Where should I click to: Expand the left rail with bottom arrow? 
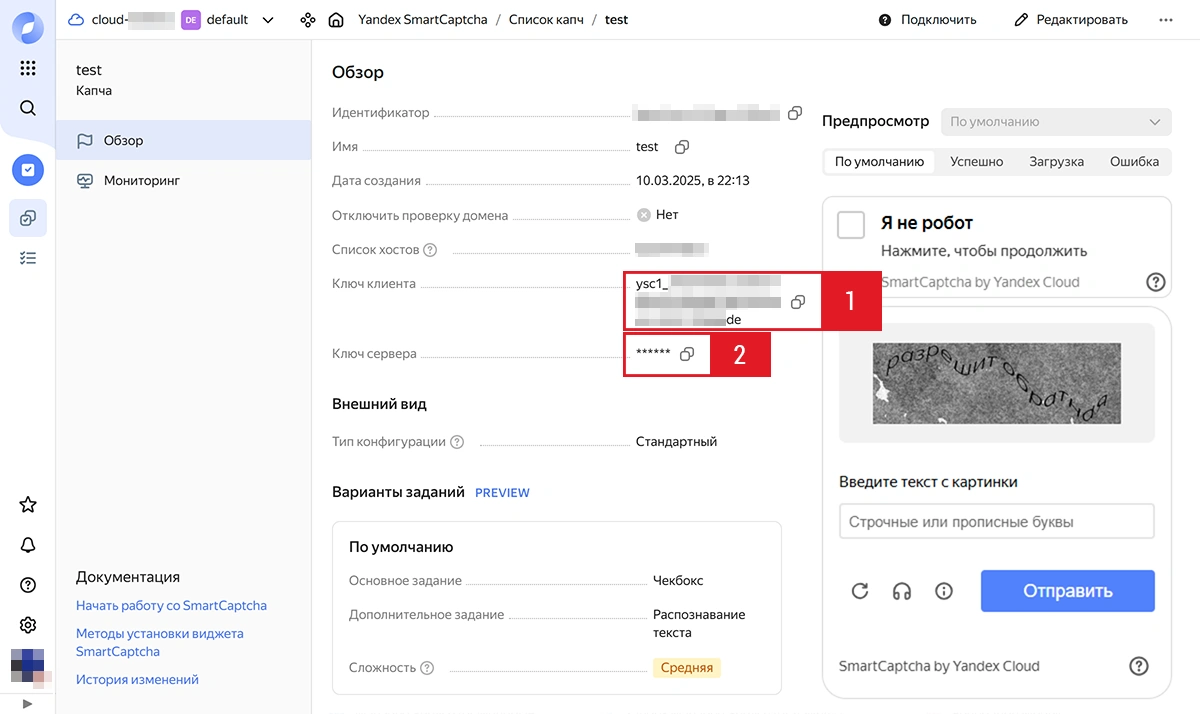28,703
